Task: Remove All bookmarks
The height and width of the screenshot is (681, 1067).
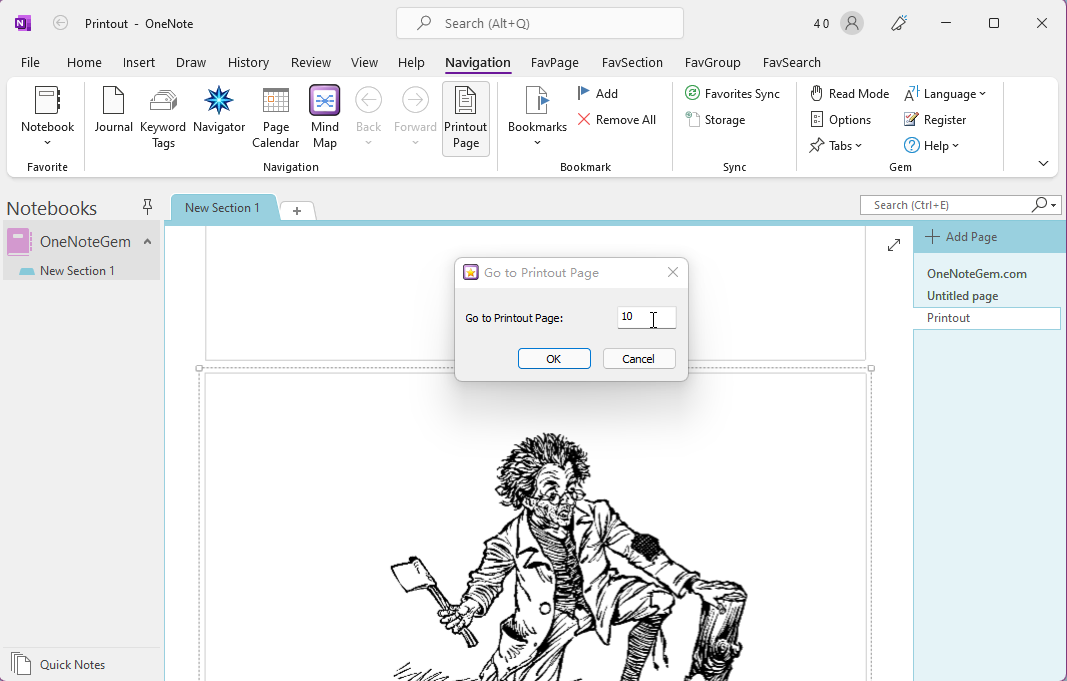Action: 617,120
